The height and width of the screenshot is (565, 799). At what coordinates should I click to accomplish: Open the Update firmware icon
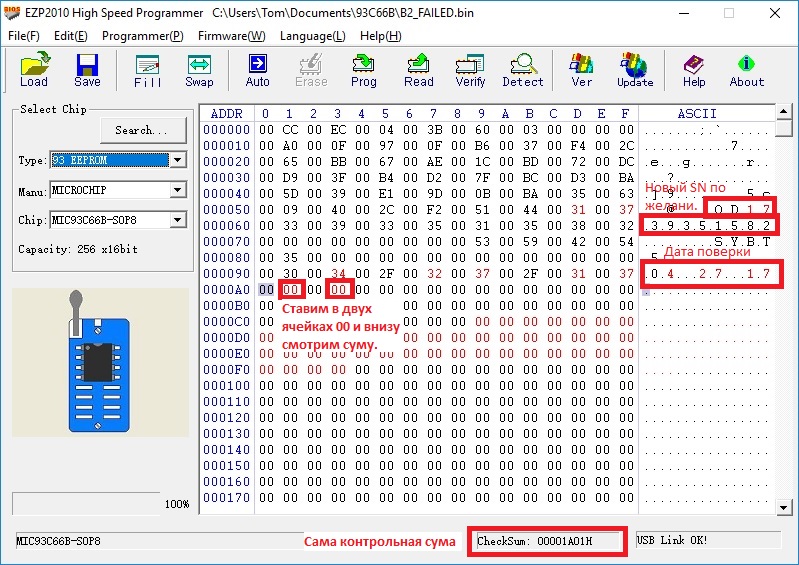click(x=634, y=70)
